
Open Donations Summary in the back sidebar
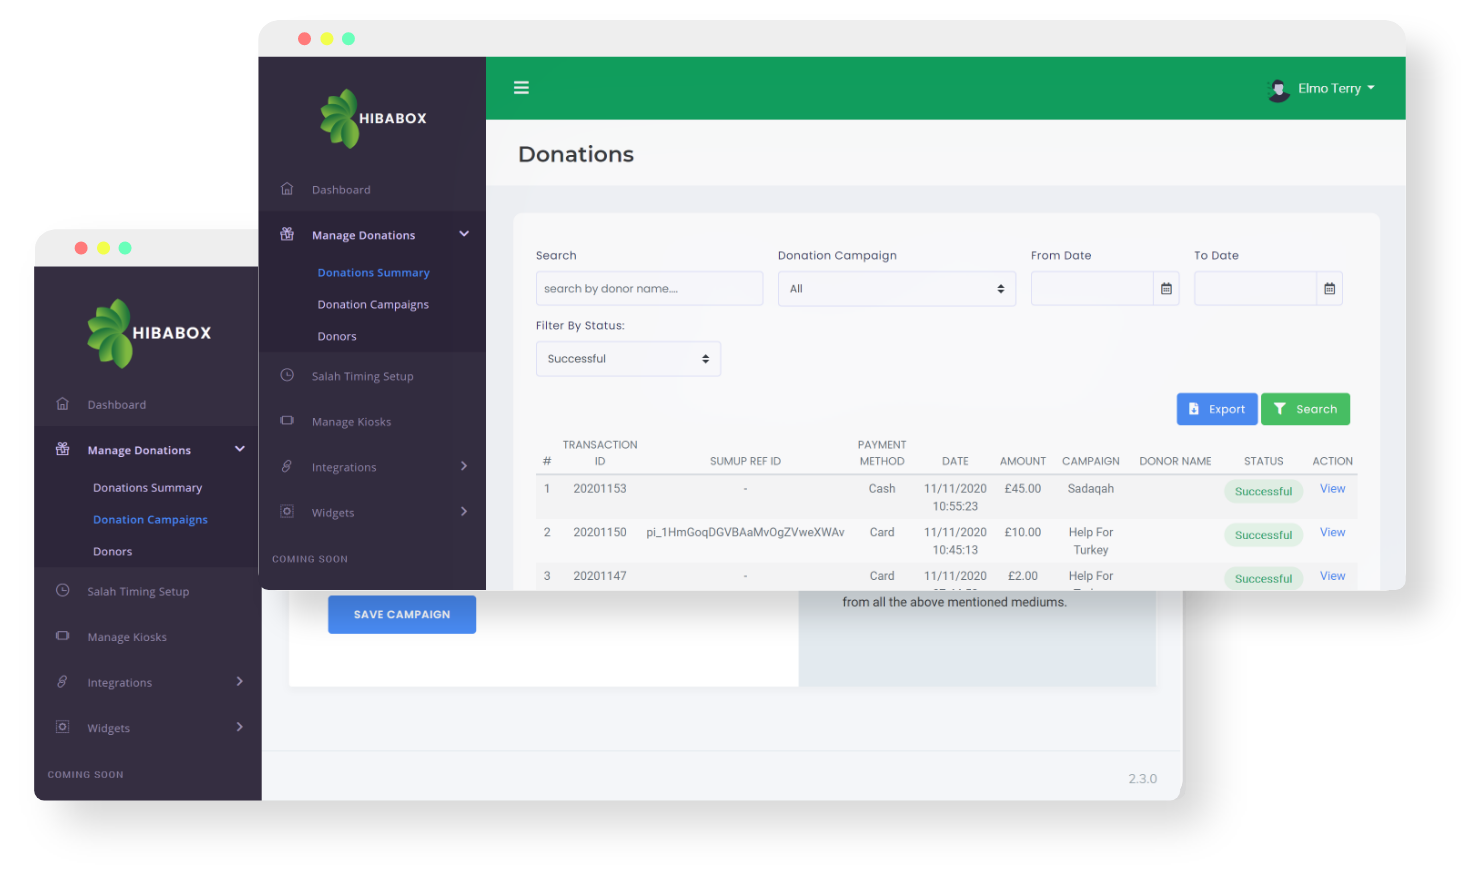coord(147,488)
